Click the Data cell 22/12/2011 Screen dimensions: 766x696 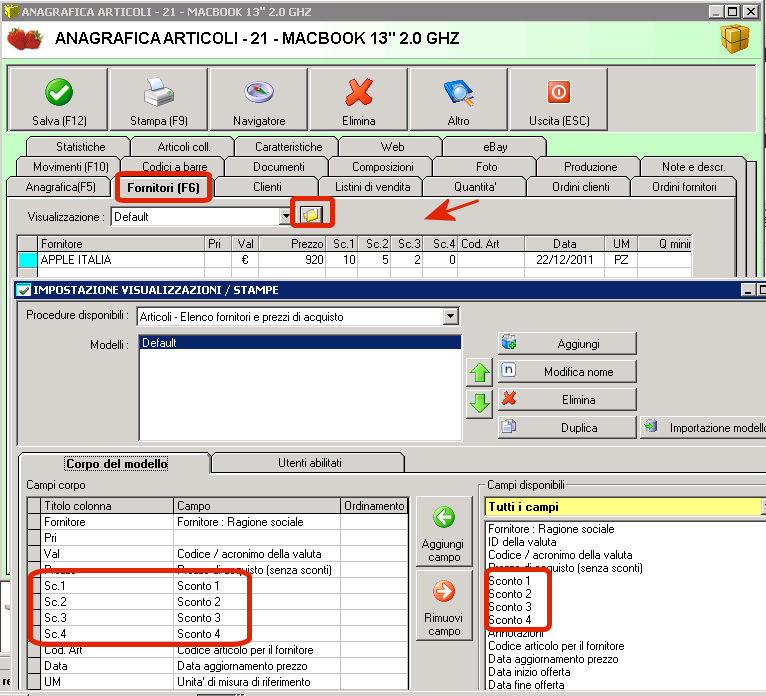tap(564, 260)
